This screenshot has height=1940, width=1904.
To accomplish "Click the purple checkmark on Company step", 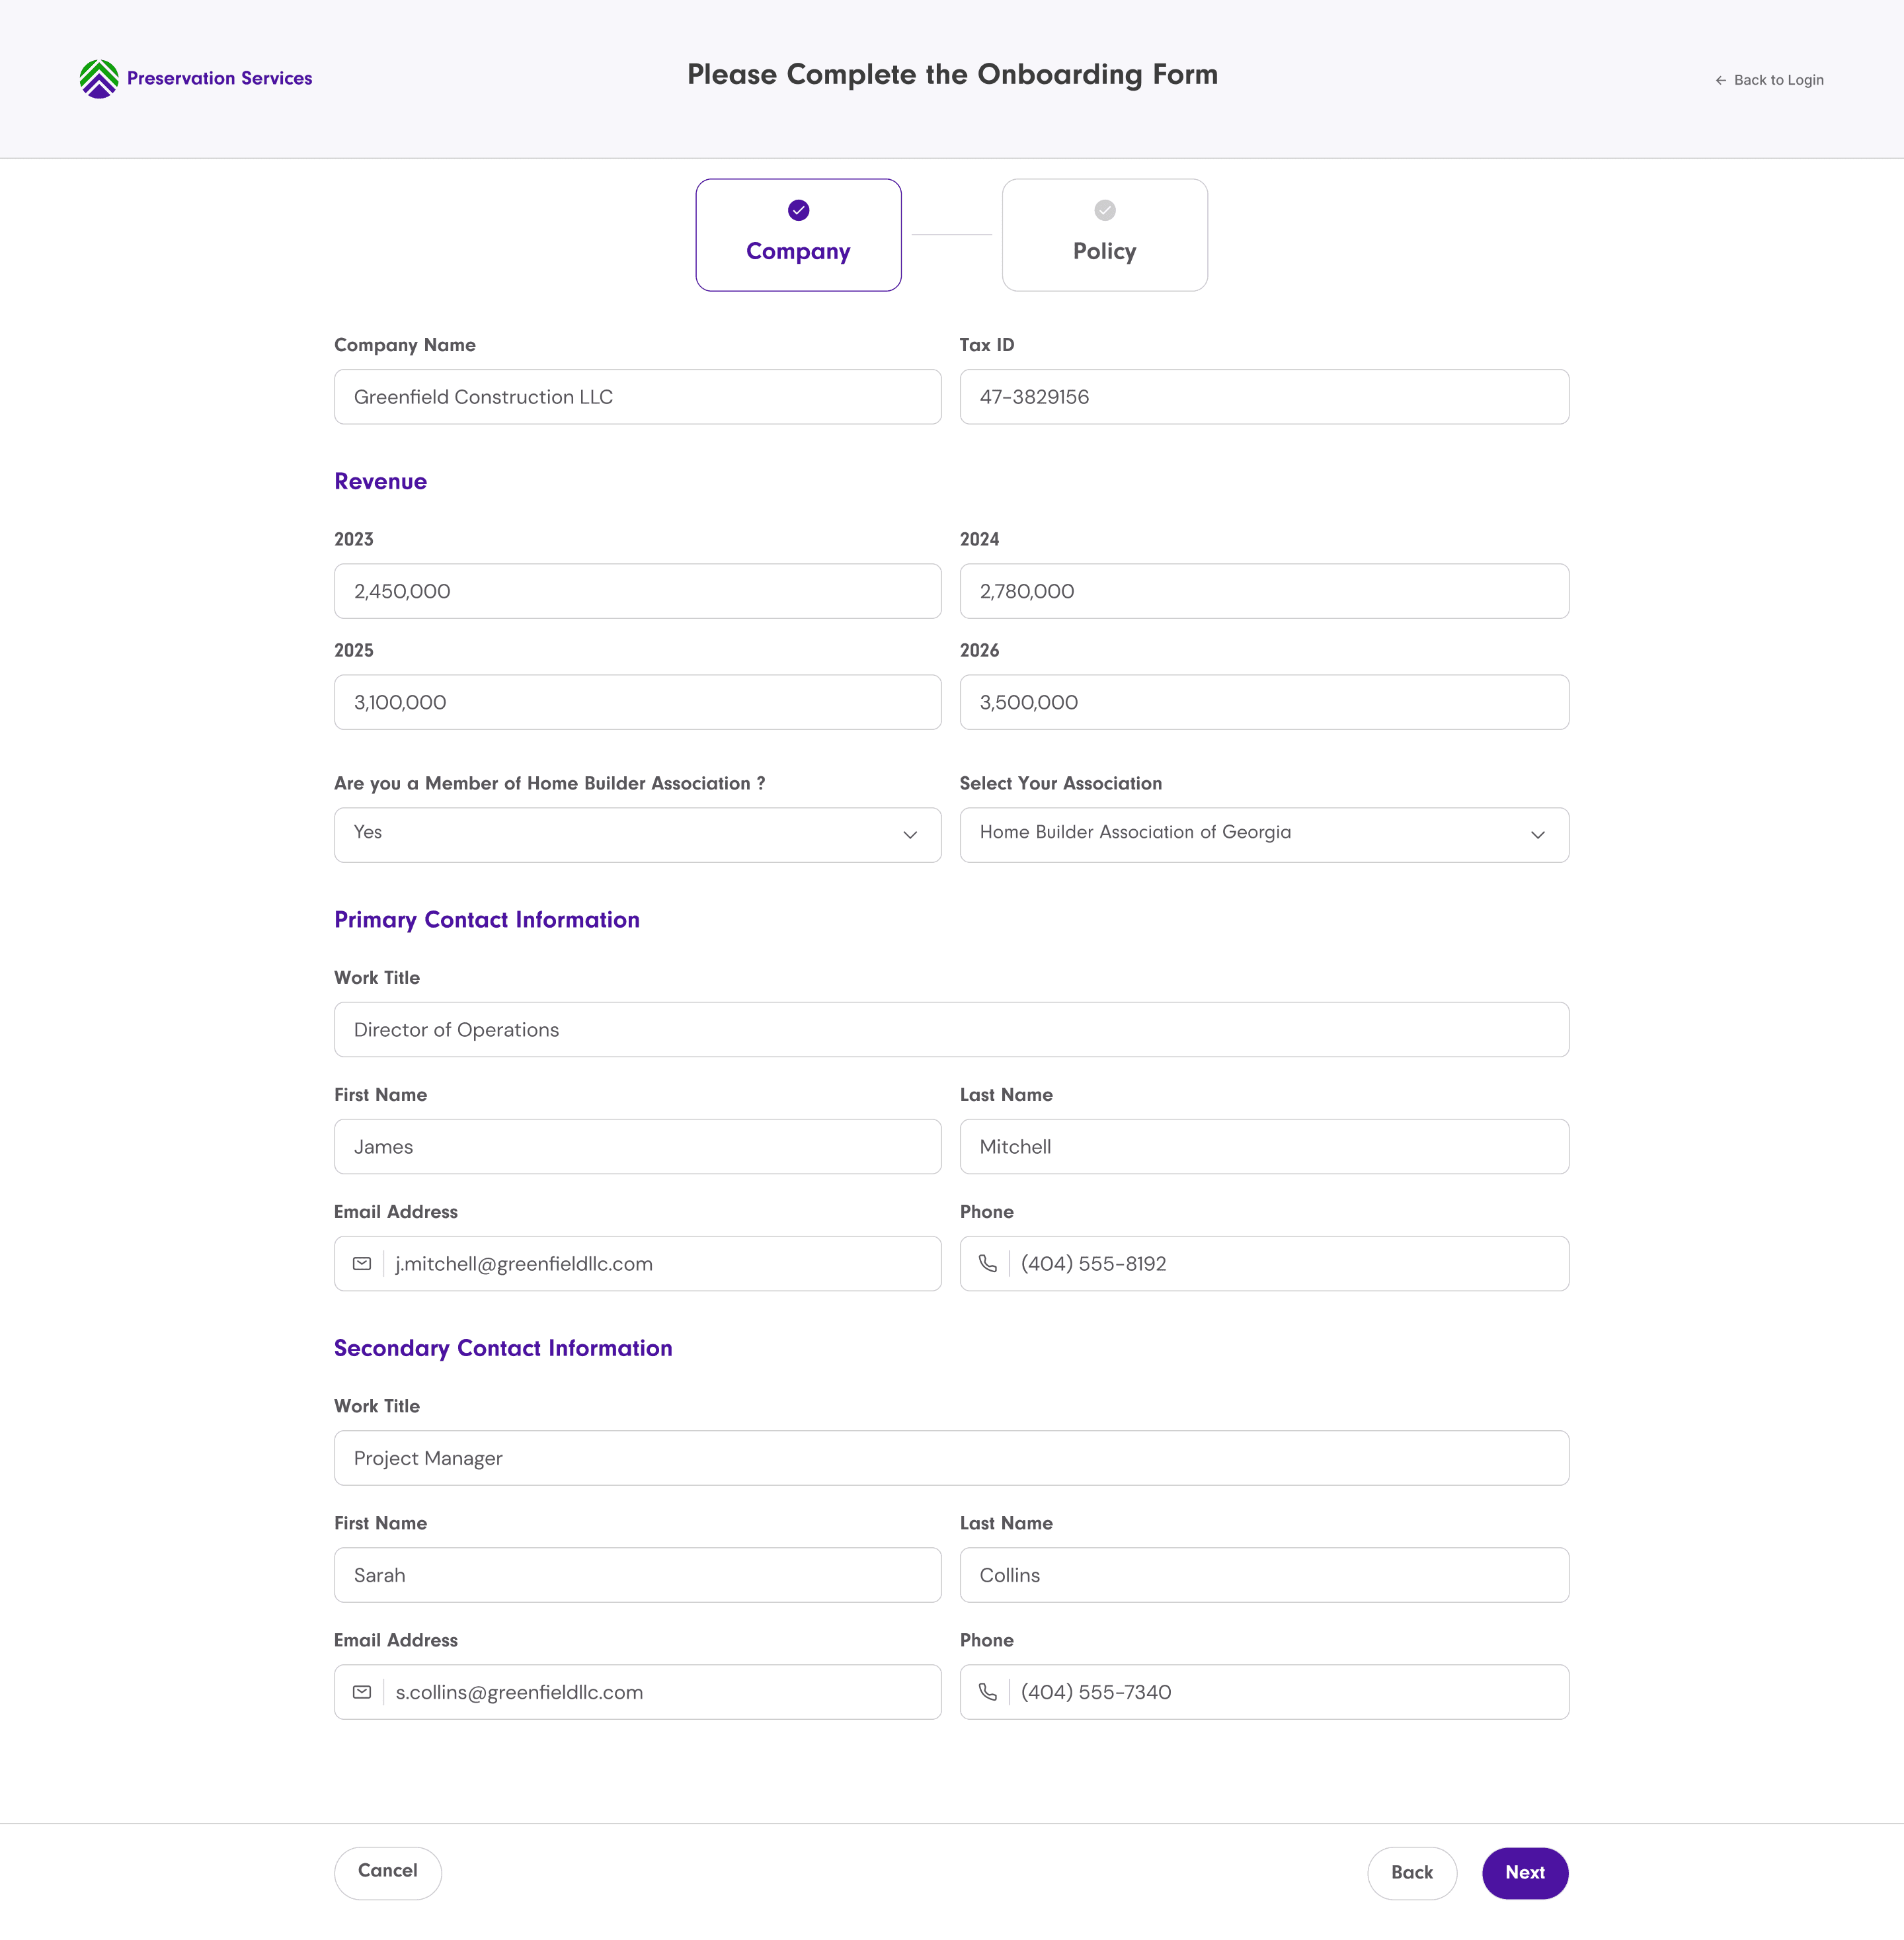I will 798,210.
